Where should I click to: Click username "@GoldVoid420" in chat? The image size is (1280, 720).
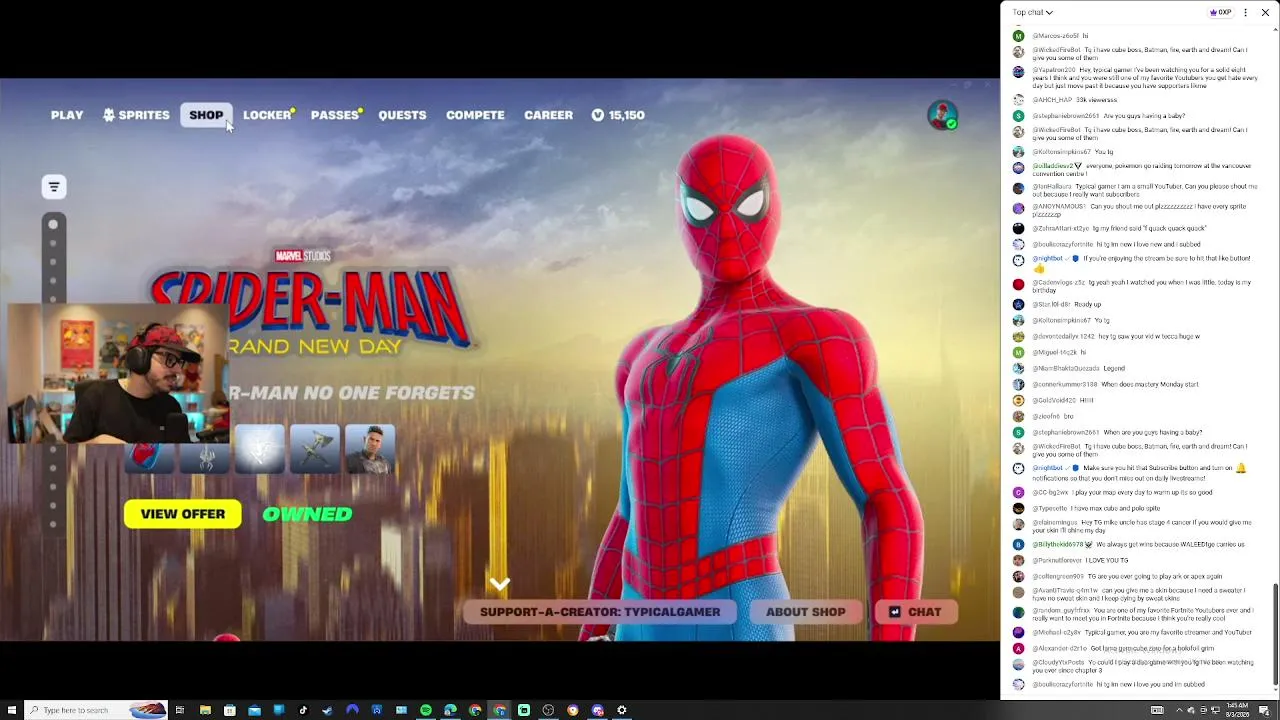(1054, 400)
